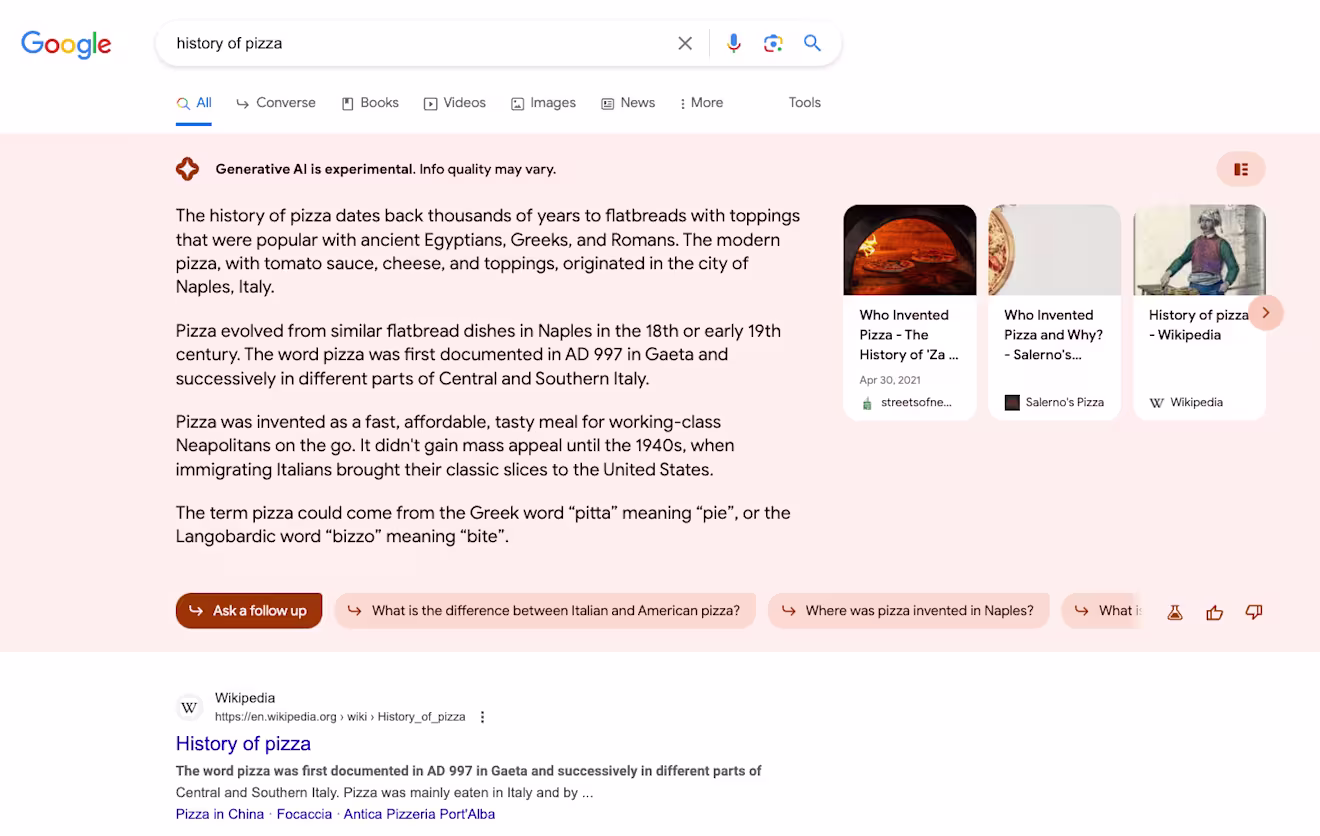1320x836 pixels.
Task: Switch to the Images tab
Action: pyautogui.click(x=543, y=103)
